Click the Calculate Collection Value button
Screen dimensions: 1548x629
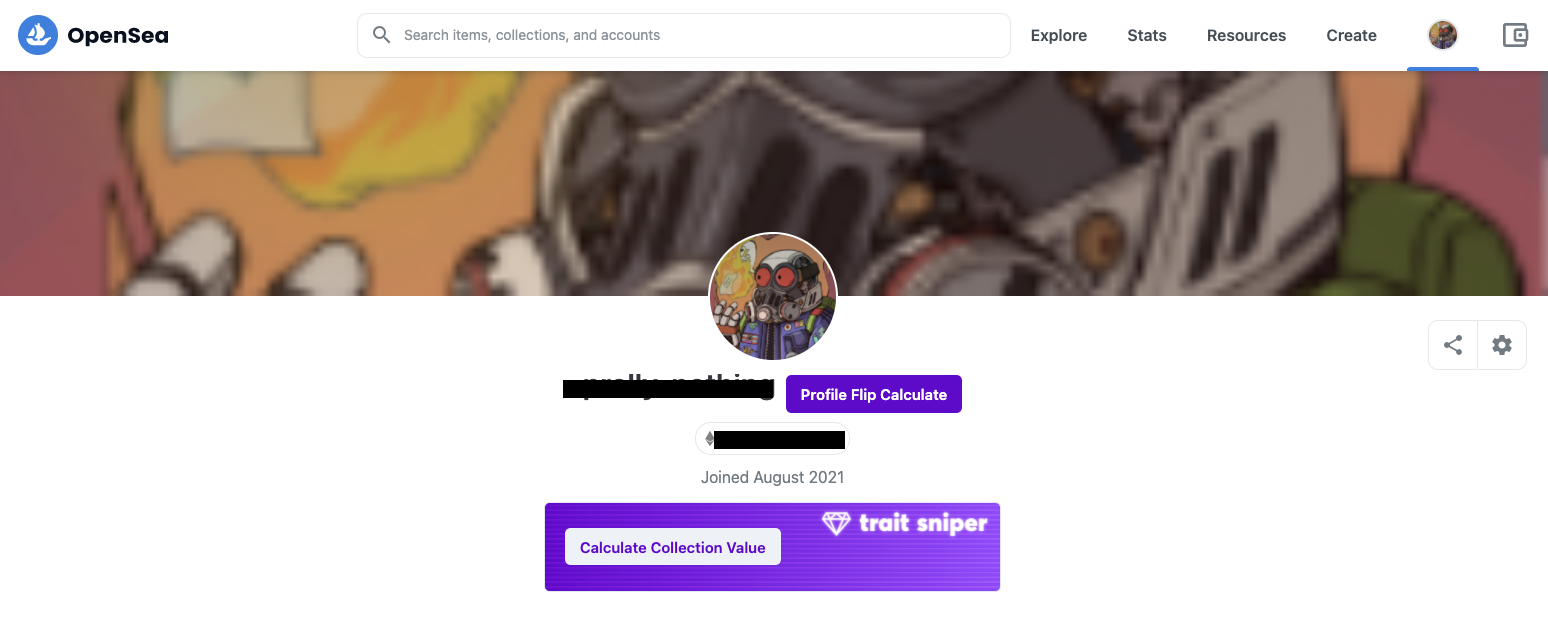(673, 547)
